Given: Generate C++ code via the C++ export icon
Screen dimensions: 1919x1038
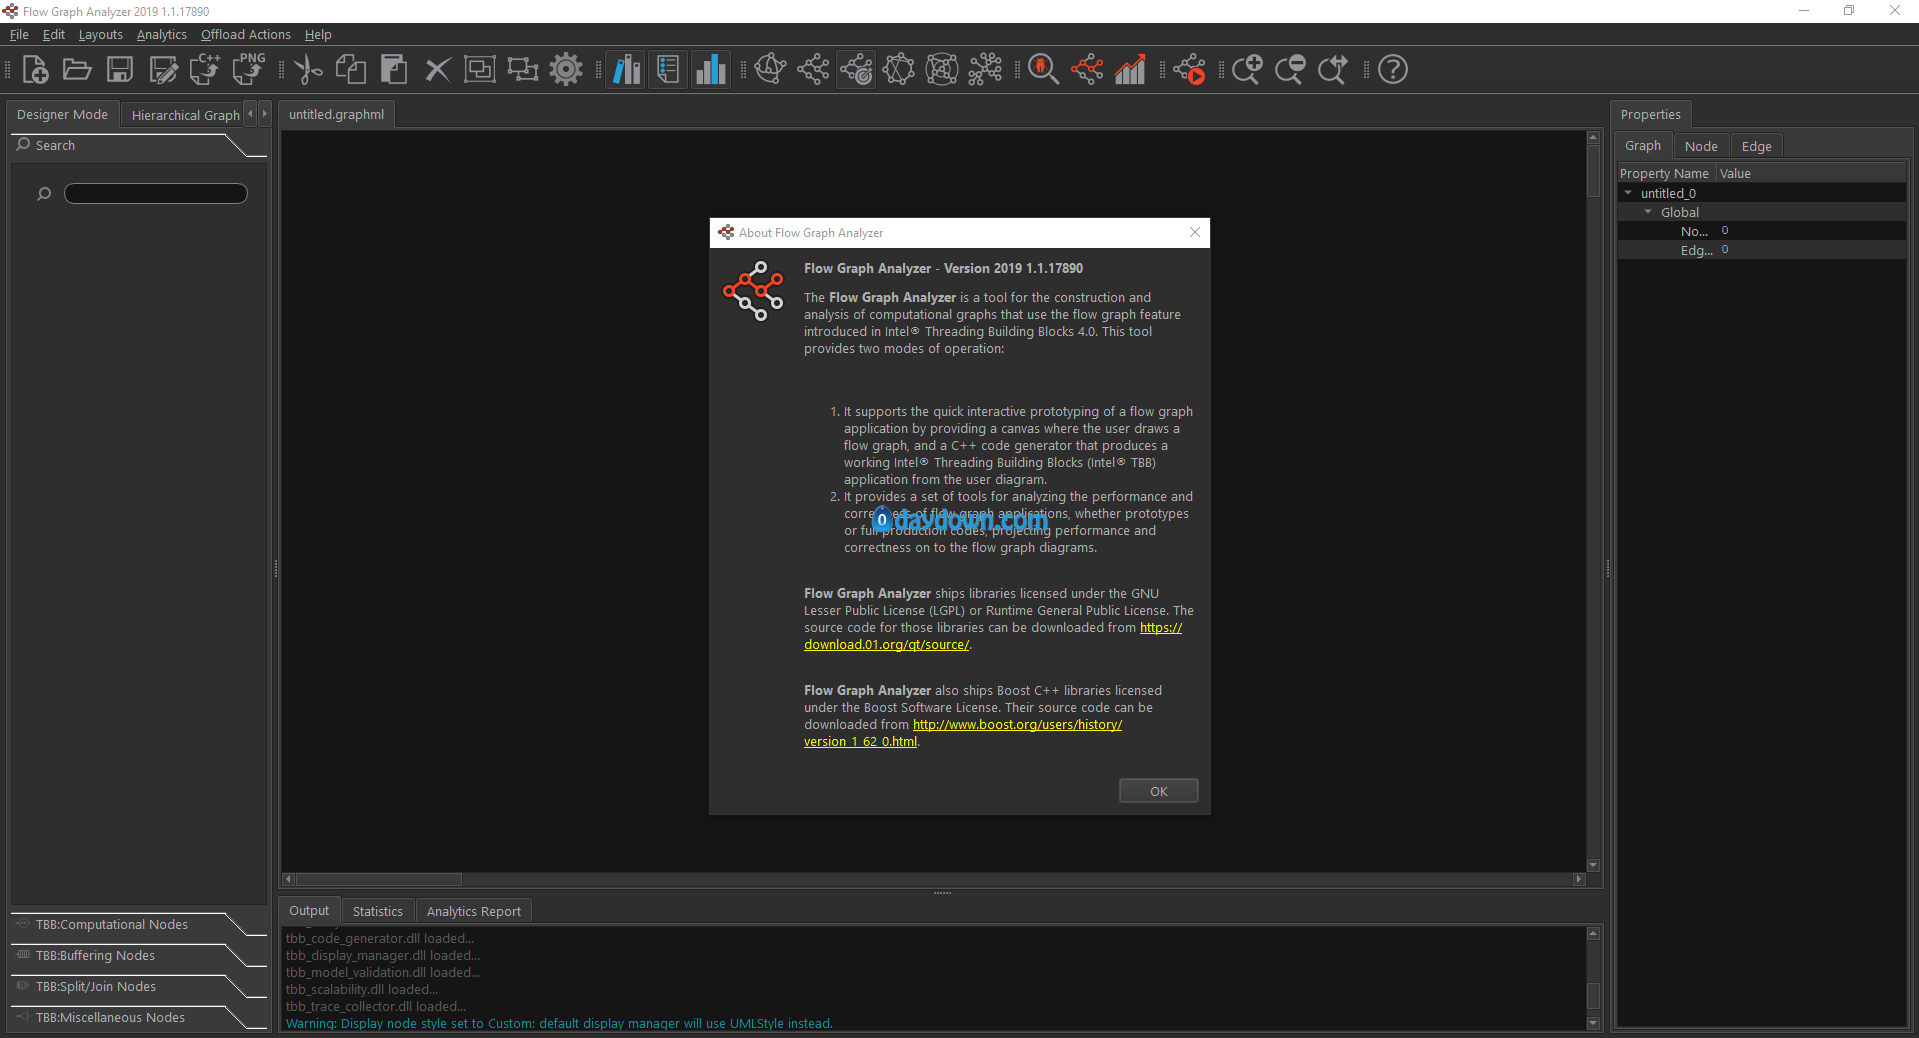Looking at the screenshot, I should click(x=206, y=70).
